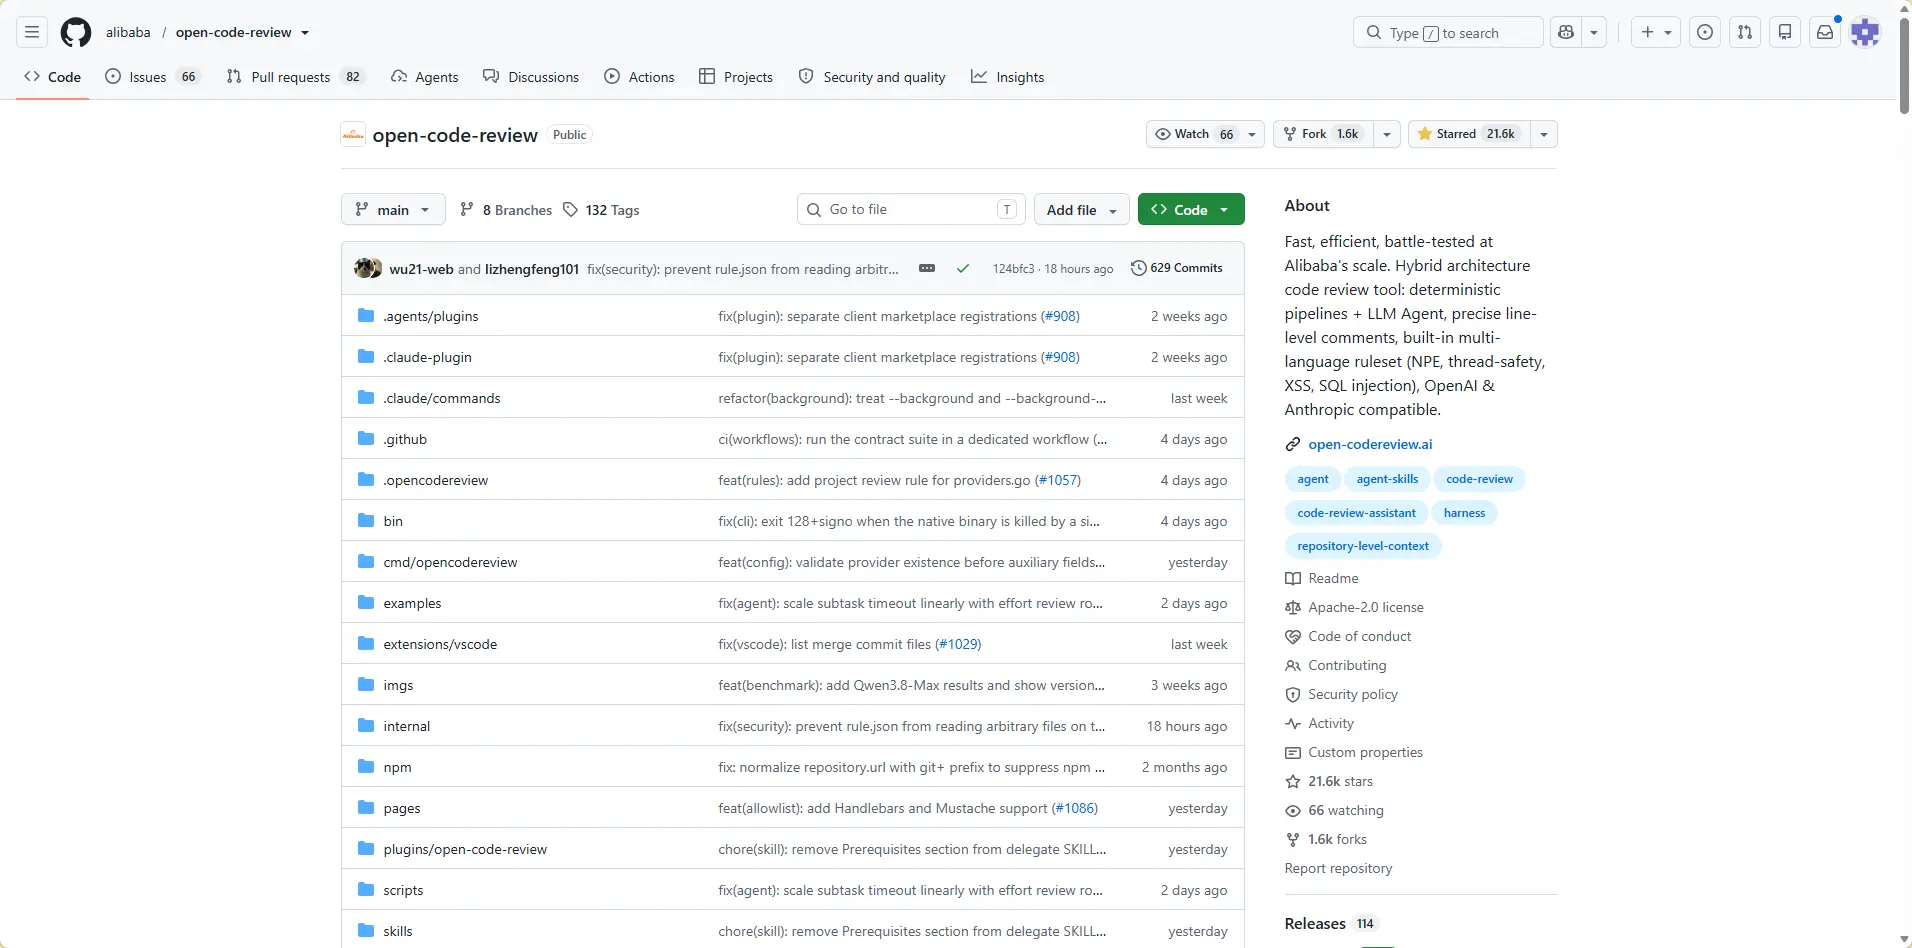The height and width of the screenshot is (948, 1912).
Task: Fork the repository with Fork button
Action: click(x=1322, y=134)
